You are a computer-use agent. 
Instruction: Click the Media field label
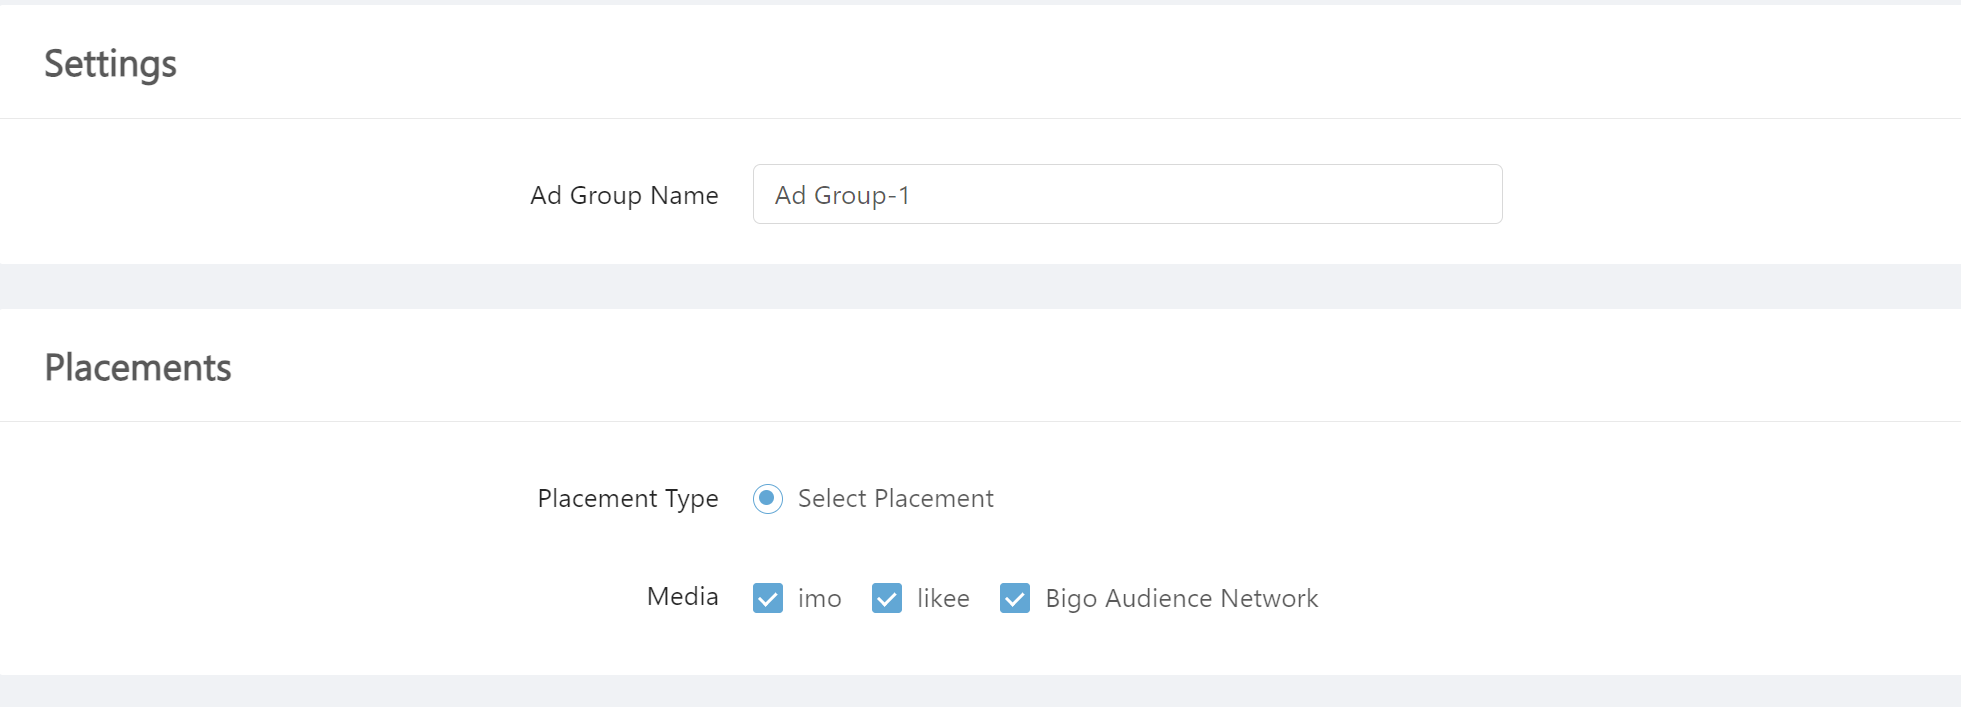pos(683,596)
